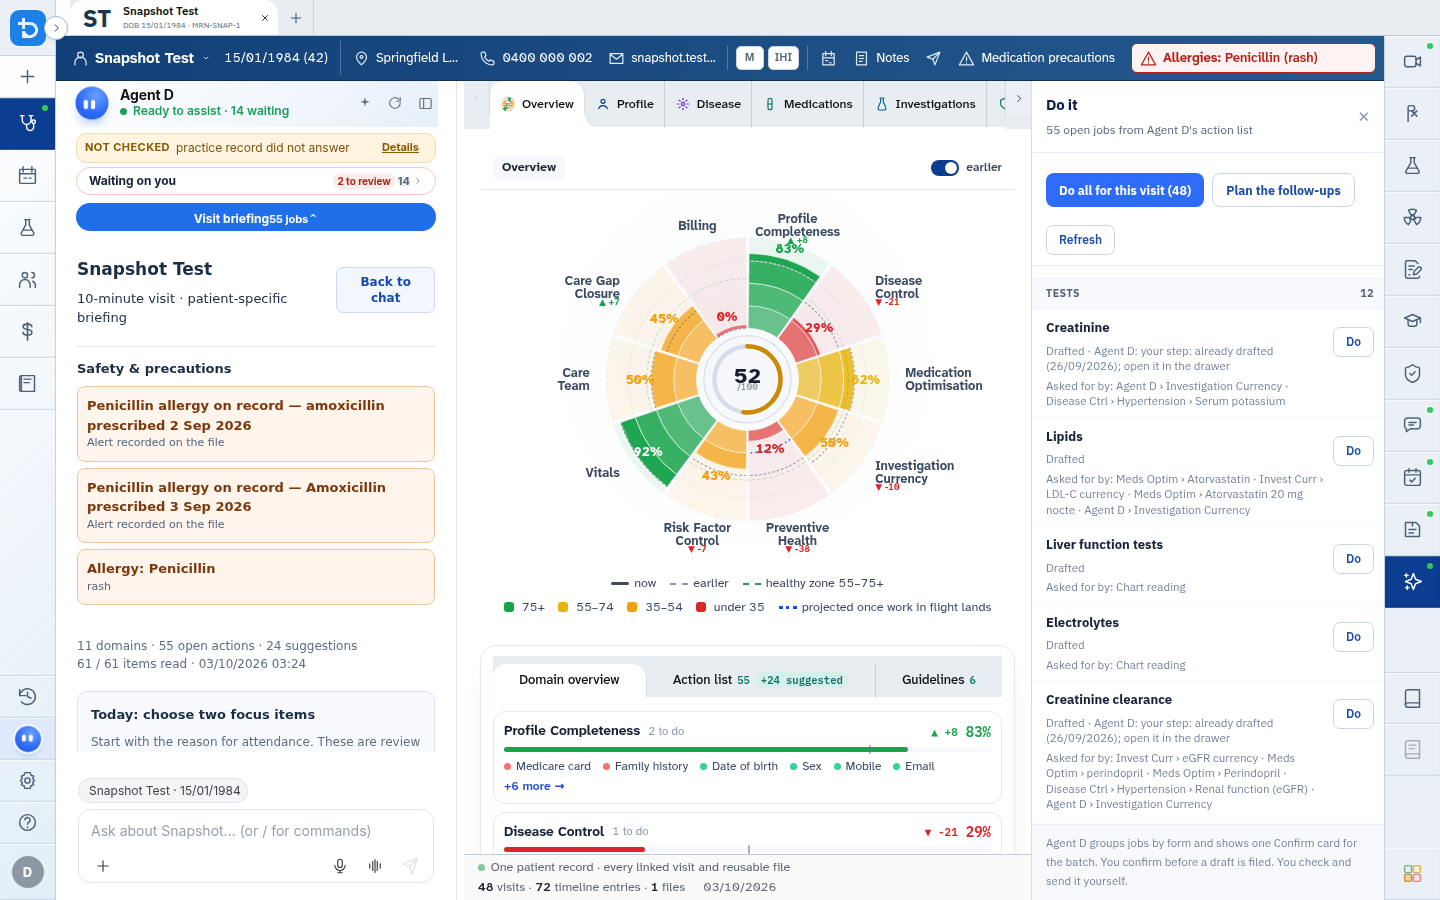Close the Do it panel

(1364, 117)
